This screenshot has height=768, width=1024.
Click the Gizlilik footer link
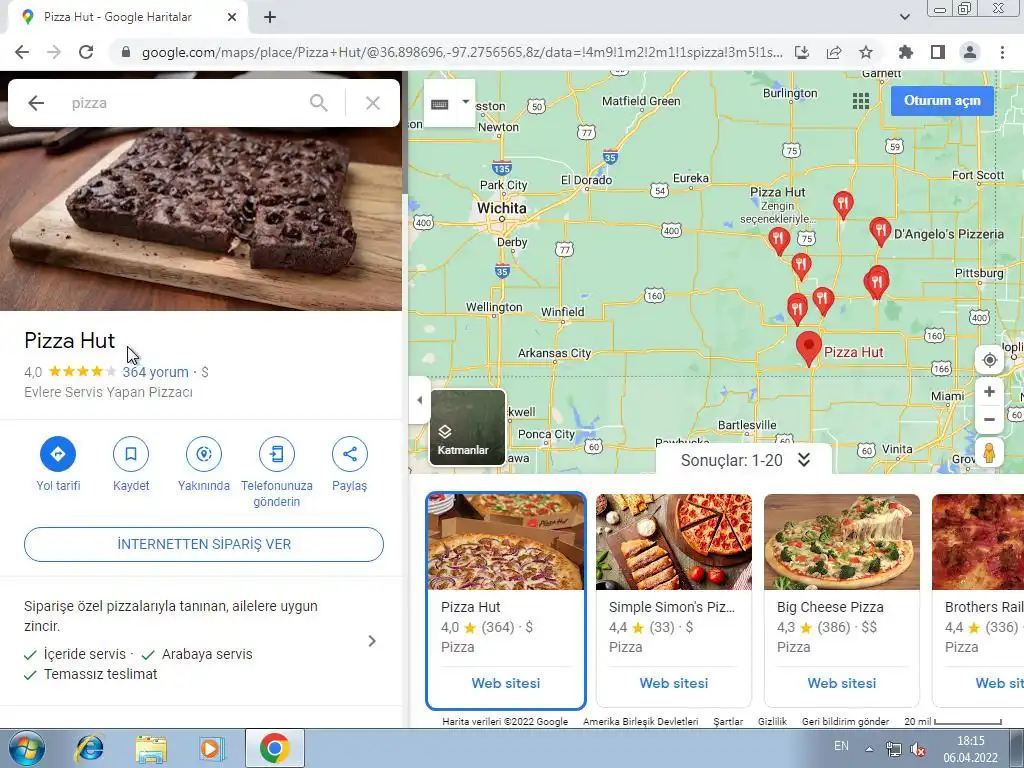tap(772, 721)
